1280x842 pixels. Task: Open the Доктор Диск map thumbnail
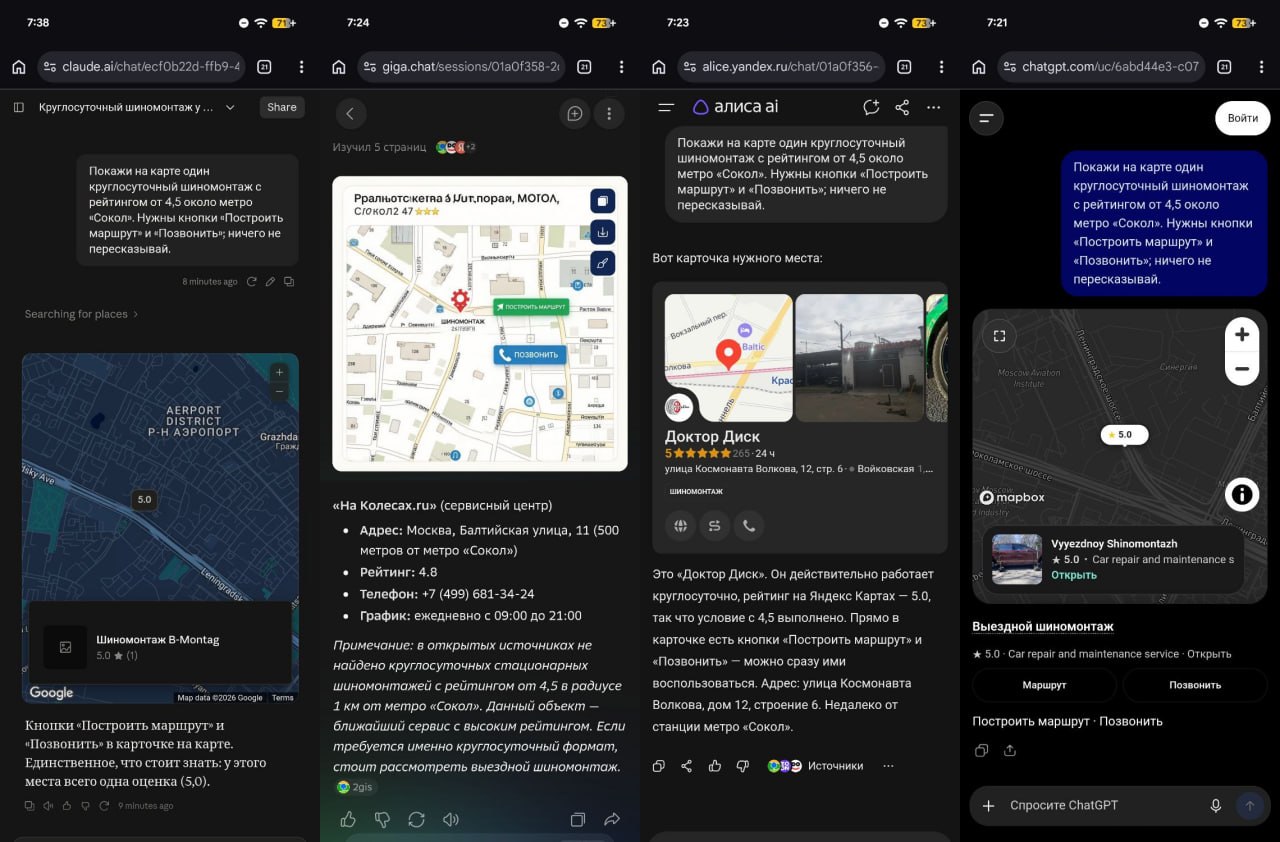point(729,357)
